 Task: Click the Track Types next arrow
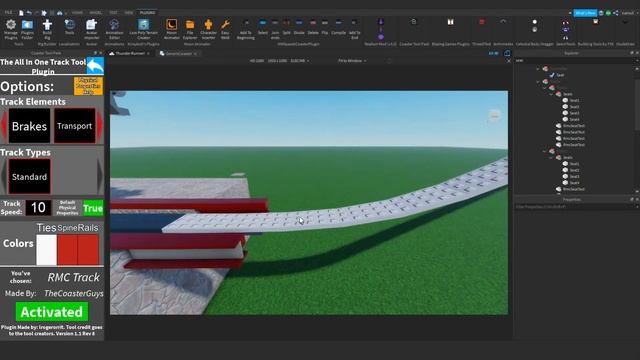point(100,176)
